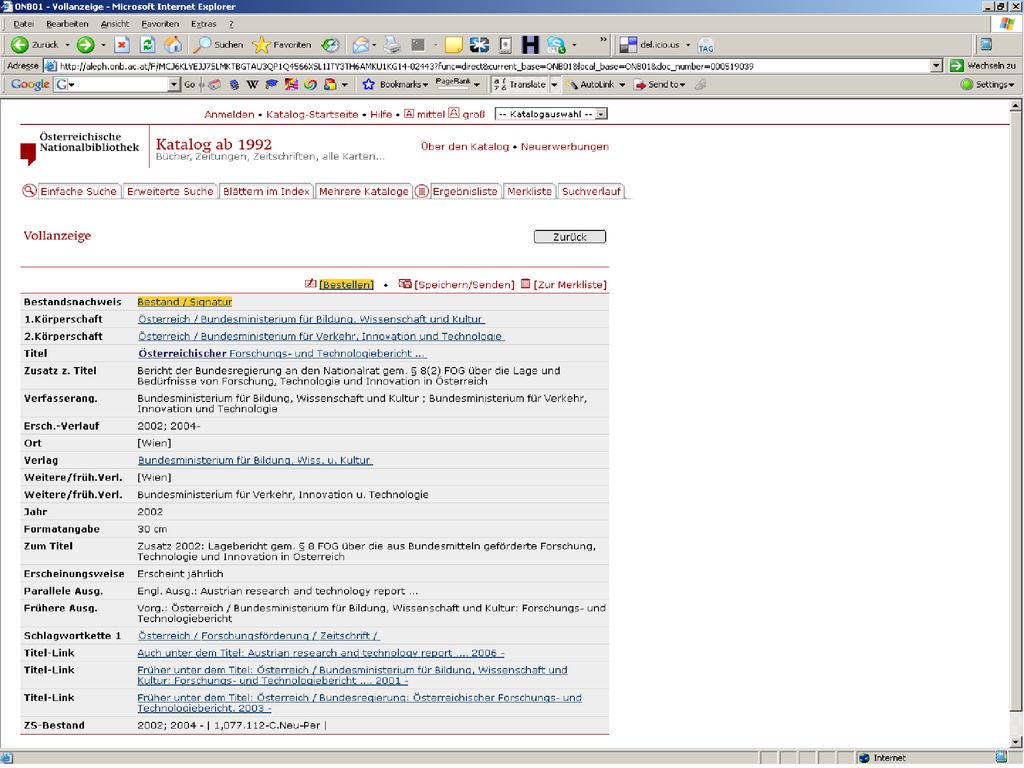Open the Suchen search pane
The image size is (1024, 768).
click(x=219, y=44)
